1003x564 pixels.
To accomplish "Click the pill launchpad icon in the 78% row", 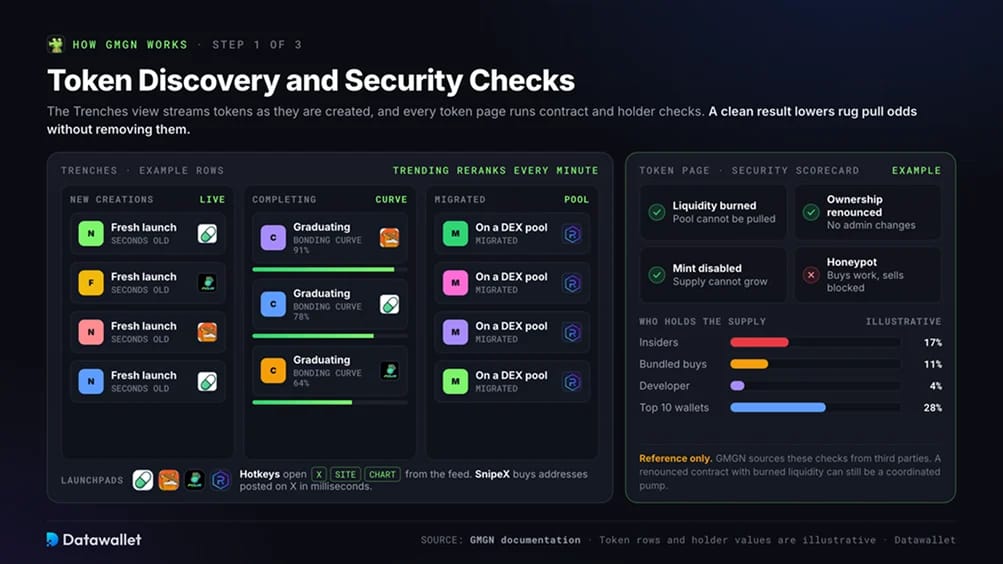I will tap(390, 304).
